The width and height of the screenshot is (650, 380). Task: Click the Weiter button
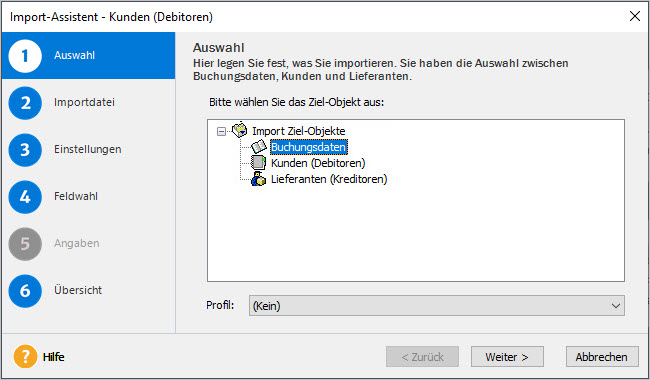(x=507, y=357)
